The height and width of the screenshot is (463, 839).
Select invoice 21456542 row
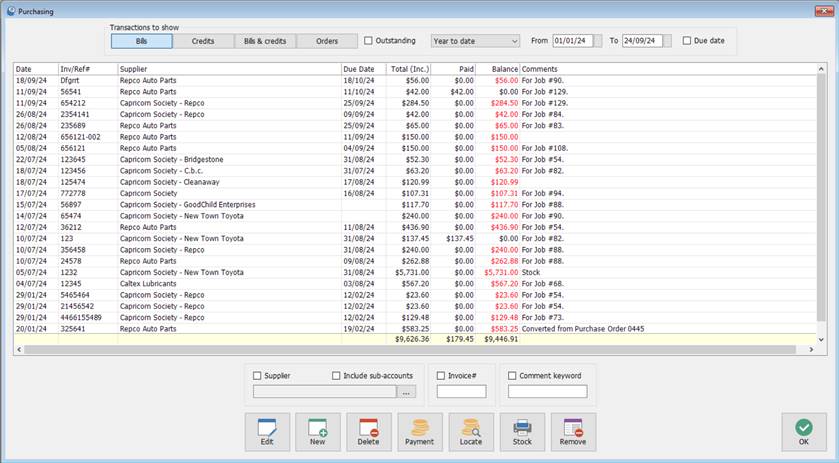point(416,306)
